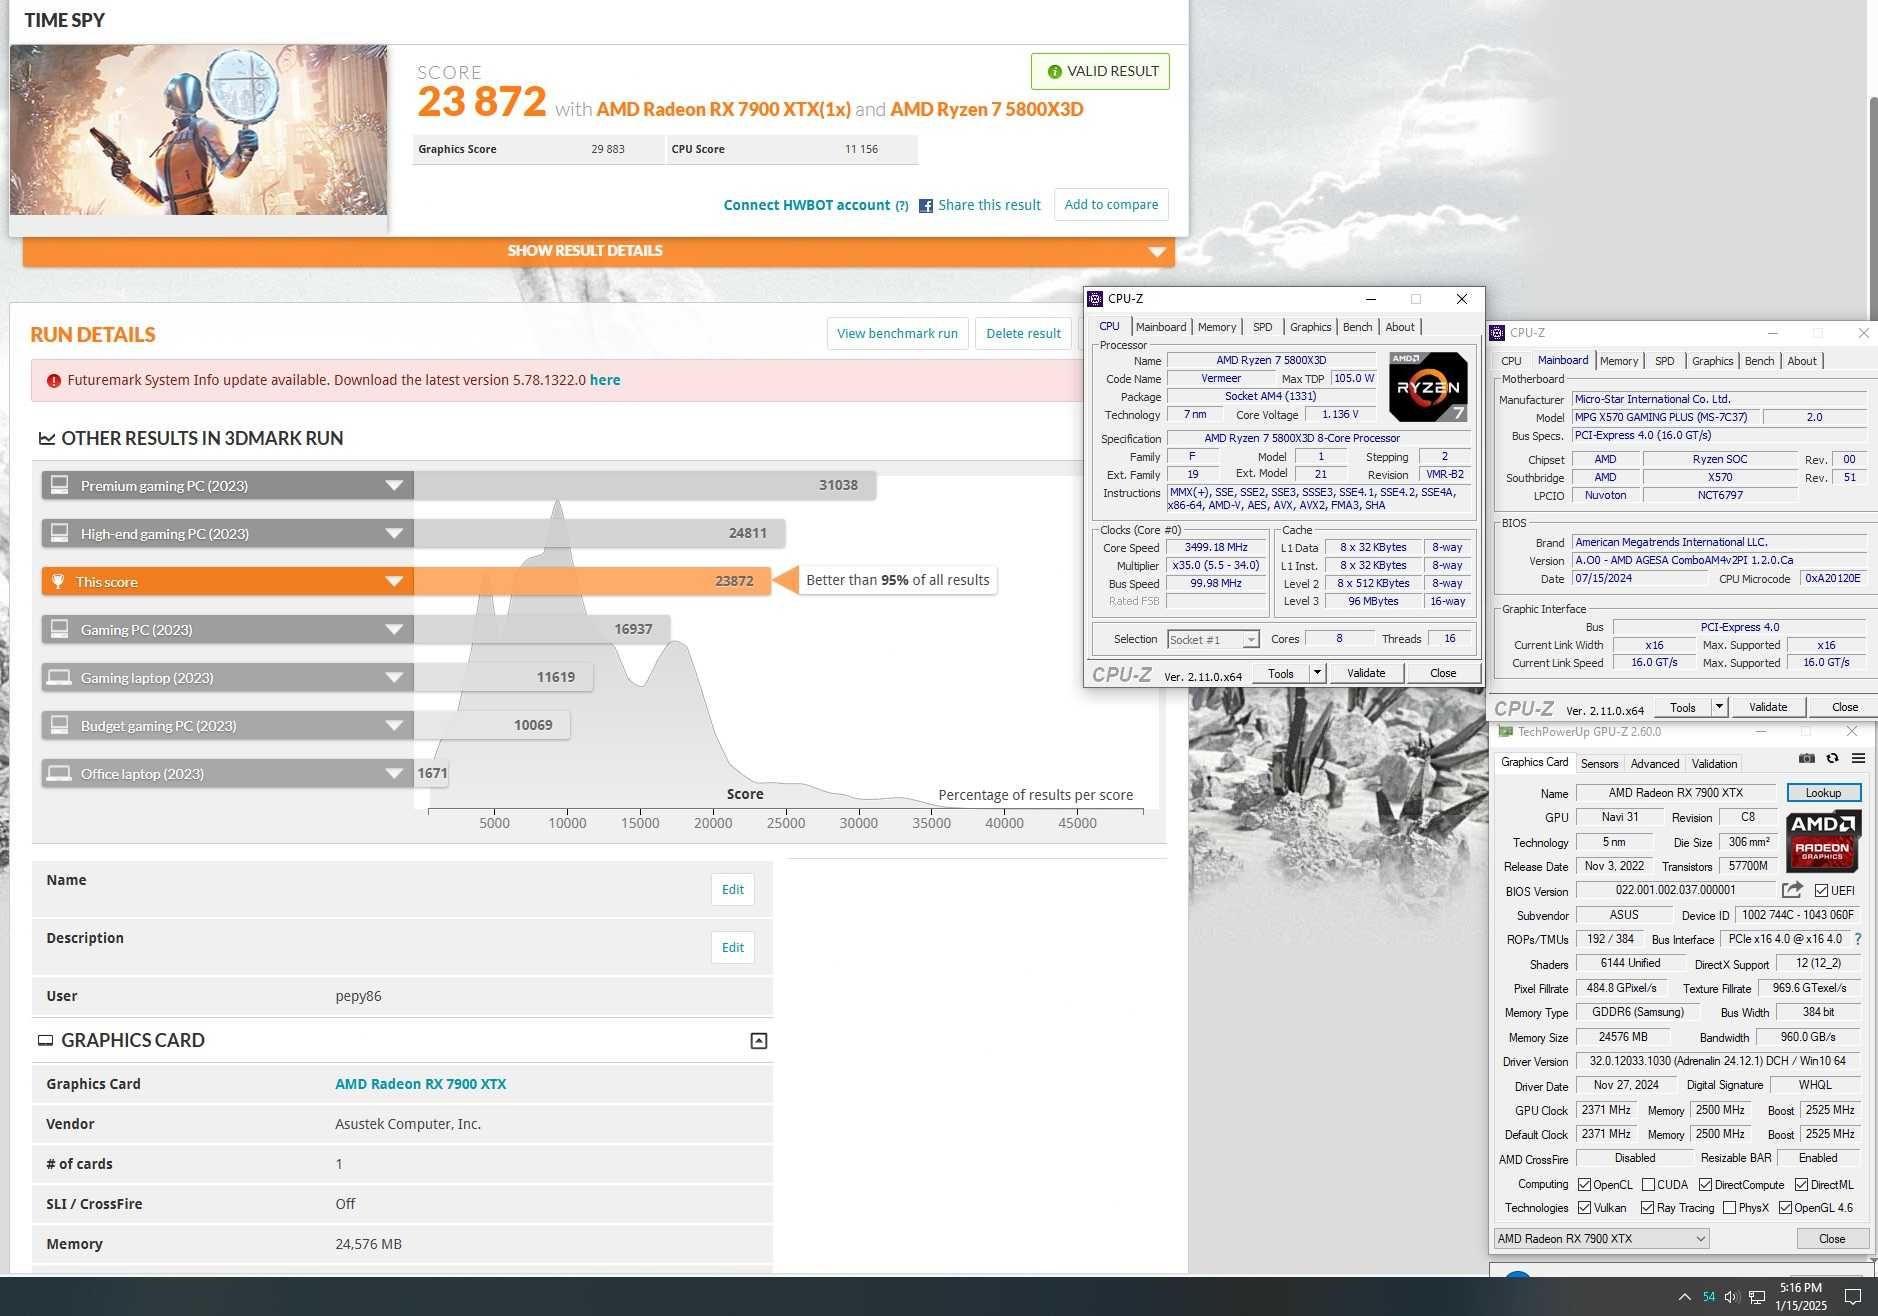The height and width of the screenshot is (1316, 1878).
Task: Toggle the OpenGL 4.6 checkbox
Action: click(1785, 1208)
